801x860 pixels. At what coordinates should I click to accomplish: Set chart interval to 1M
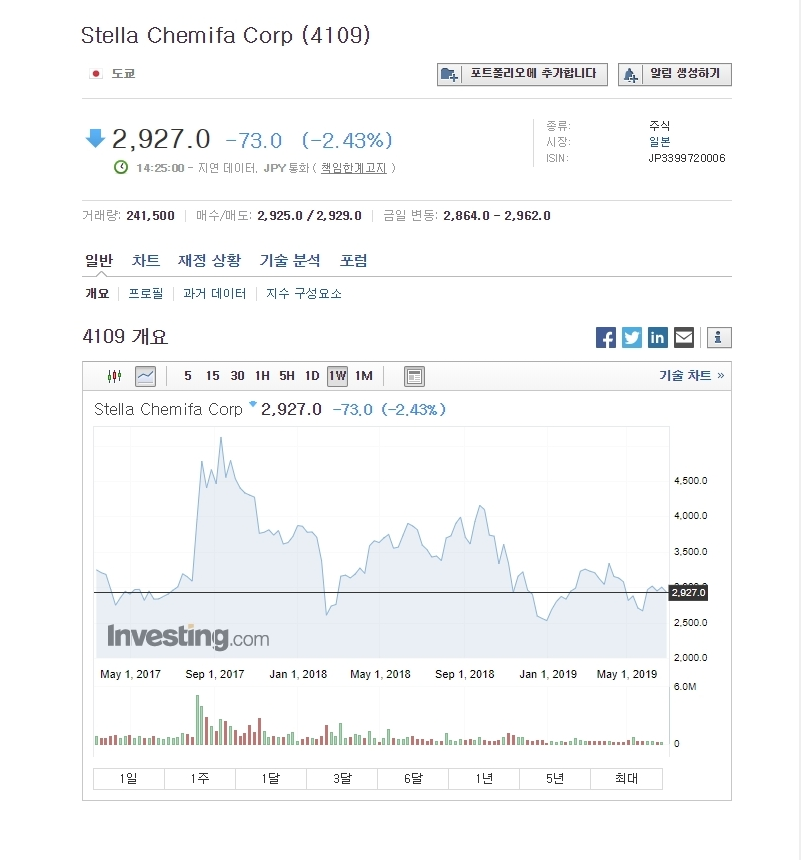tap(363, 376)
